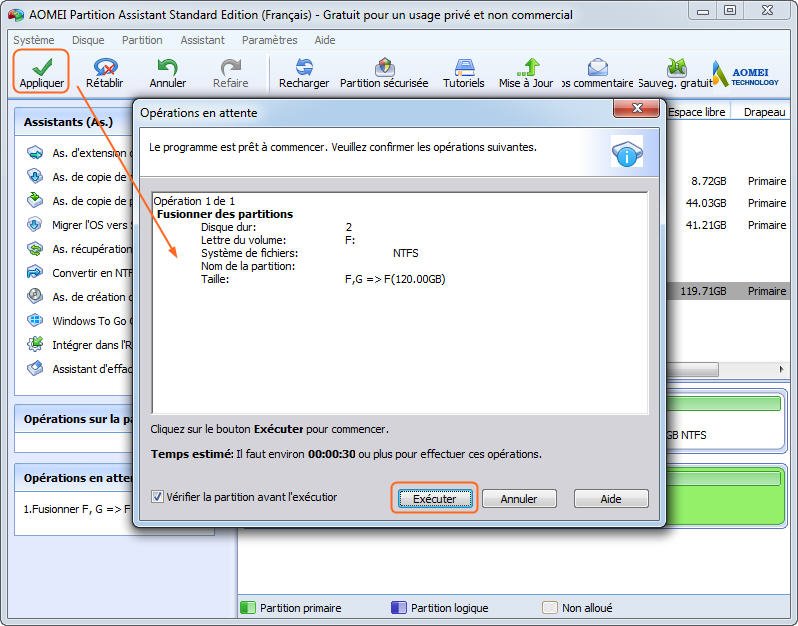
Task: Click the Migrer l'OS wizard icon
Action: coord(35,224)
